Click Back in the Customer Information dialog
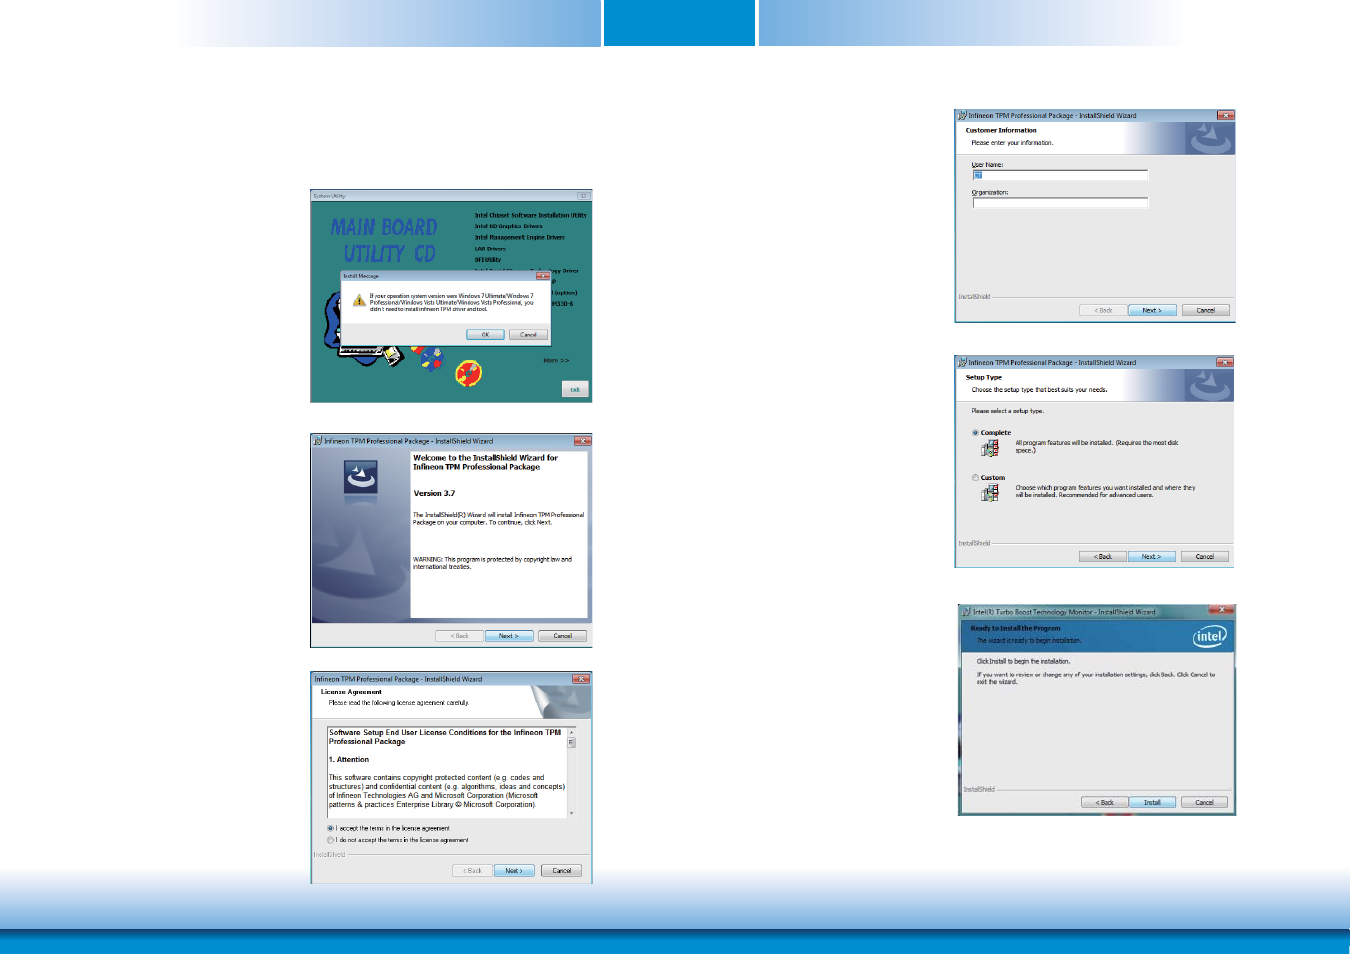This screenshot has width=1350, height=954. point(1103,311)
